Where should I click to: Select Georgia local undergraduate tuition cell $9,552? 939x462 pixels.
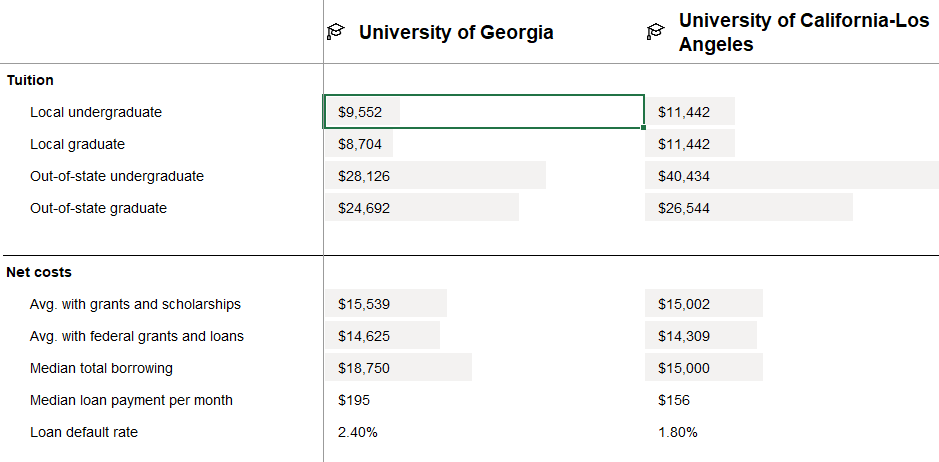click(x=360, y=112)
